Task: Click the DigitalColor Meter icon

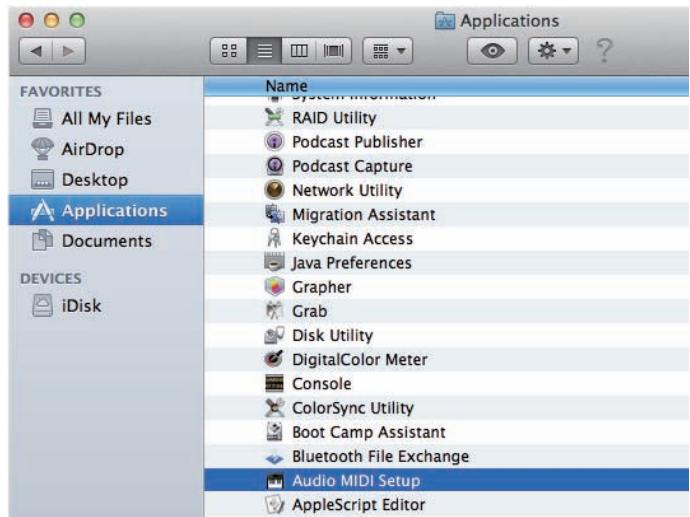Action: (274, 359)
